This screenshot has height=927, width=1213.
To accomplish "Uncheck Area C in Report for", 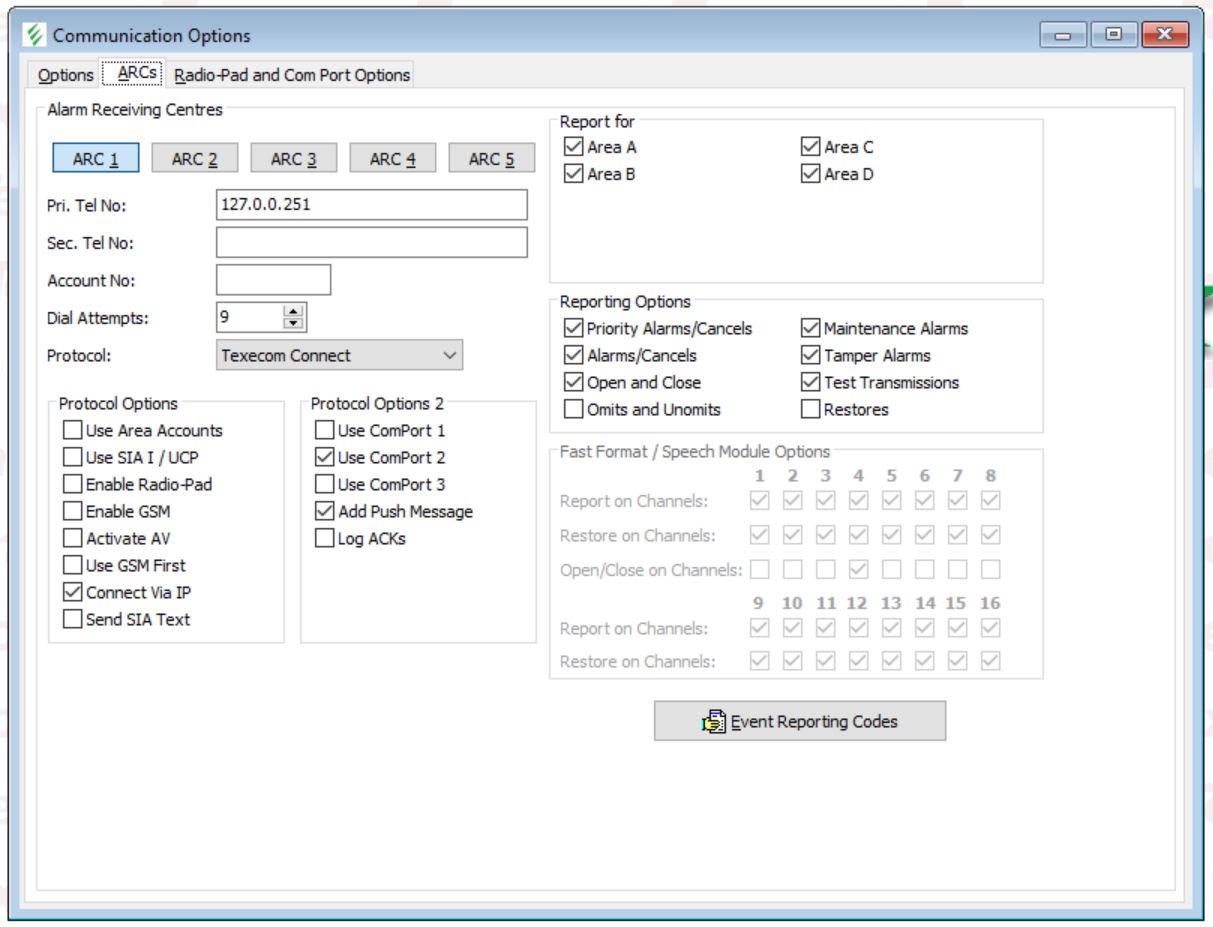I will coord(811,148).
